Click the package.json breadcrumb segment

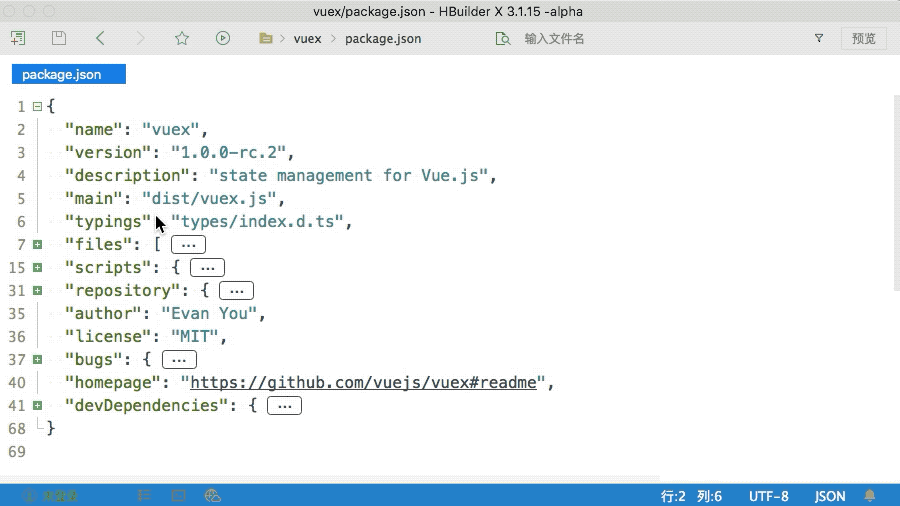pyautogui.click(x=383, y=38)
